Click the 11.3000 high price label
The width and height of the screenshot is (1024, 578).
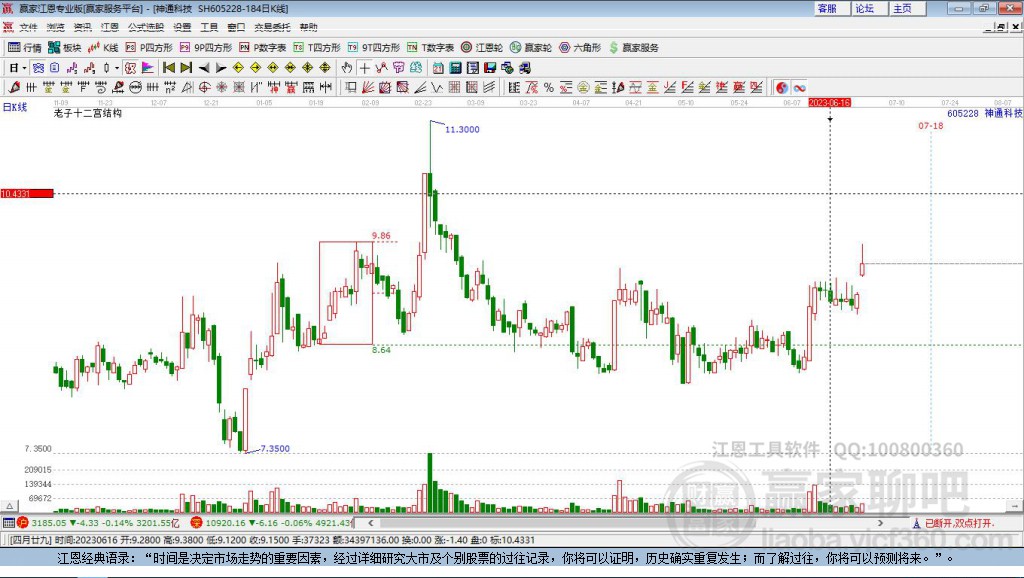pos(462,129)
